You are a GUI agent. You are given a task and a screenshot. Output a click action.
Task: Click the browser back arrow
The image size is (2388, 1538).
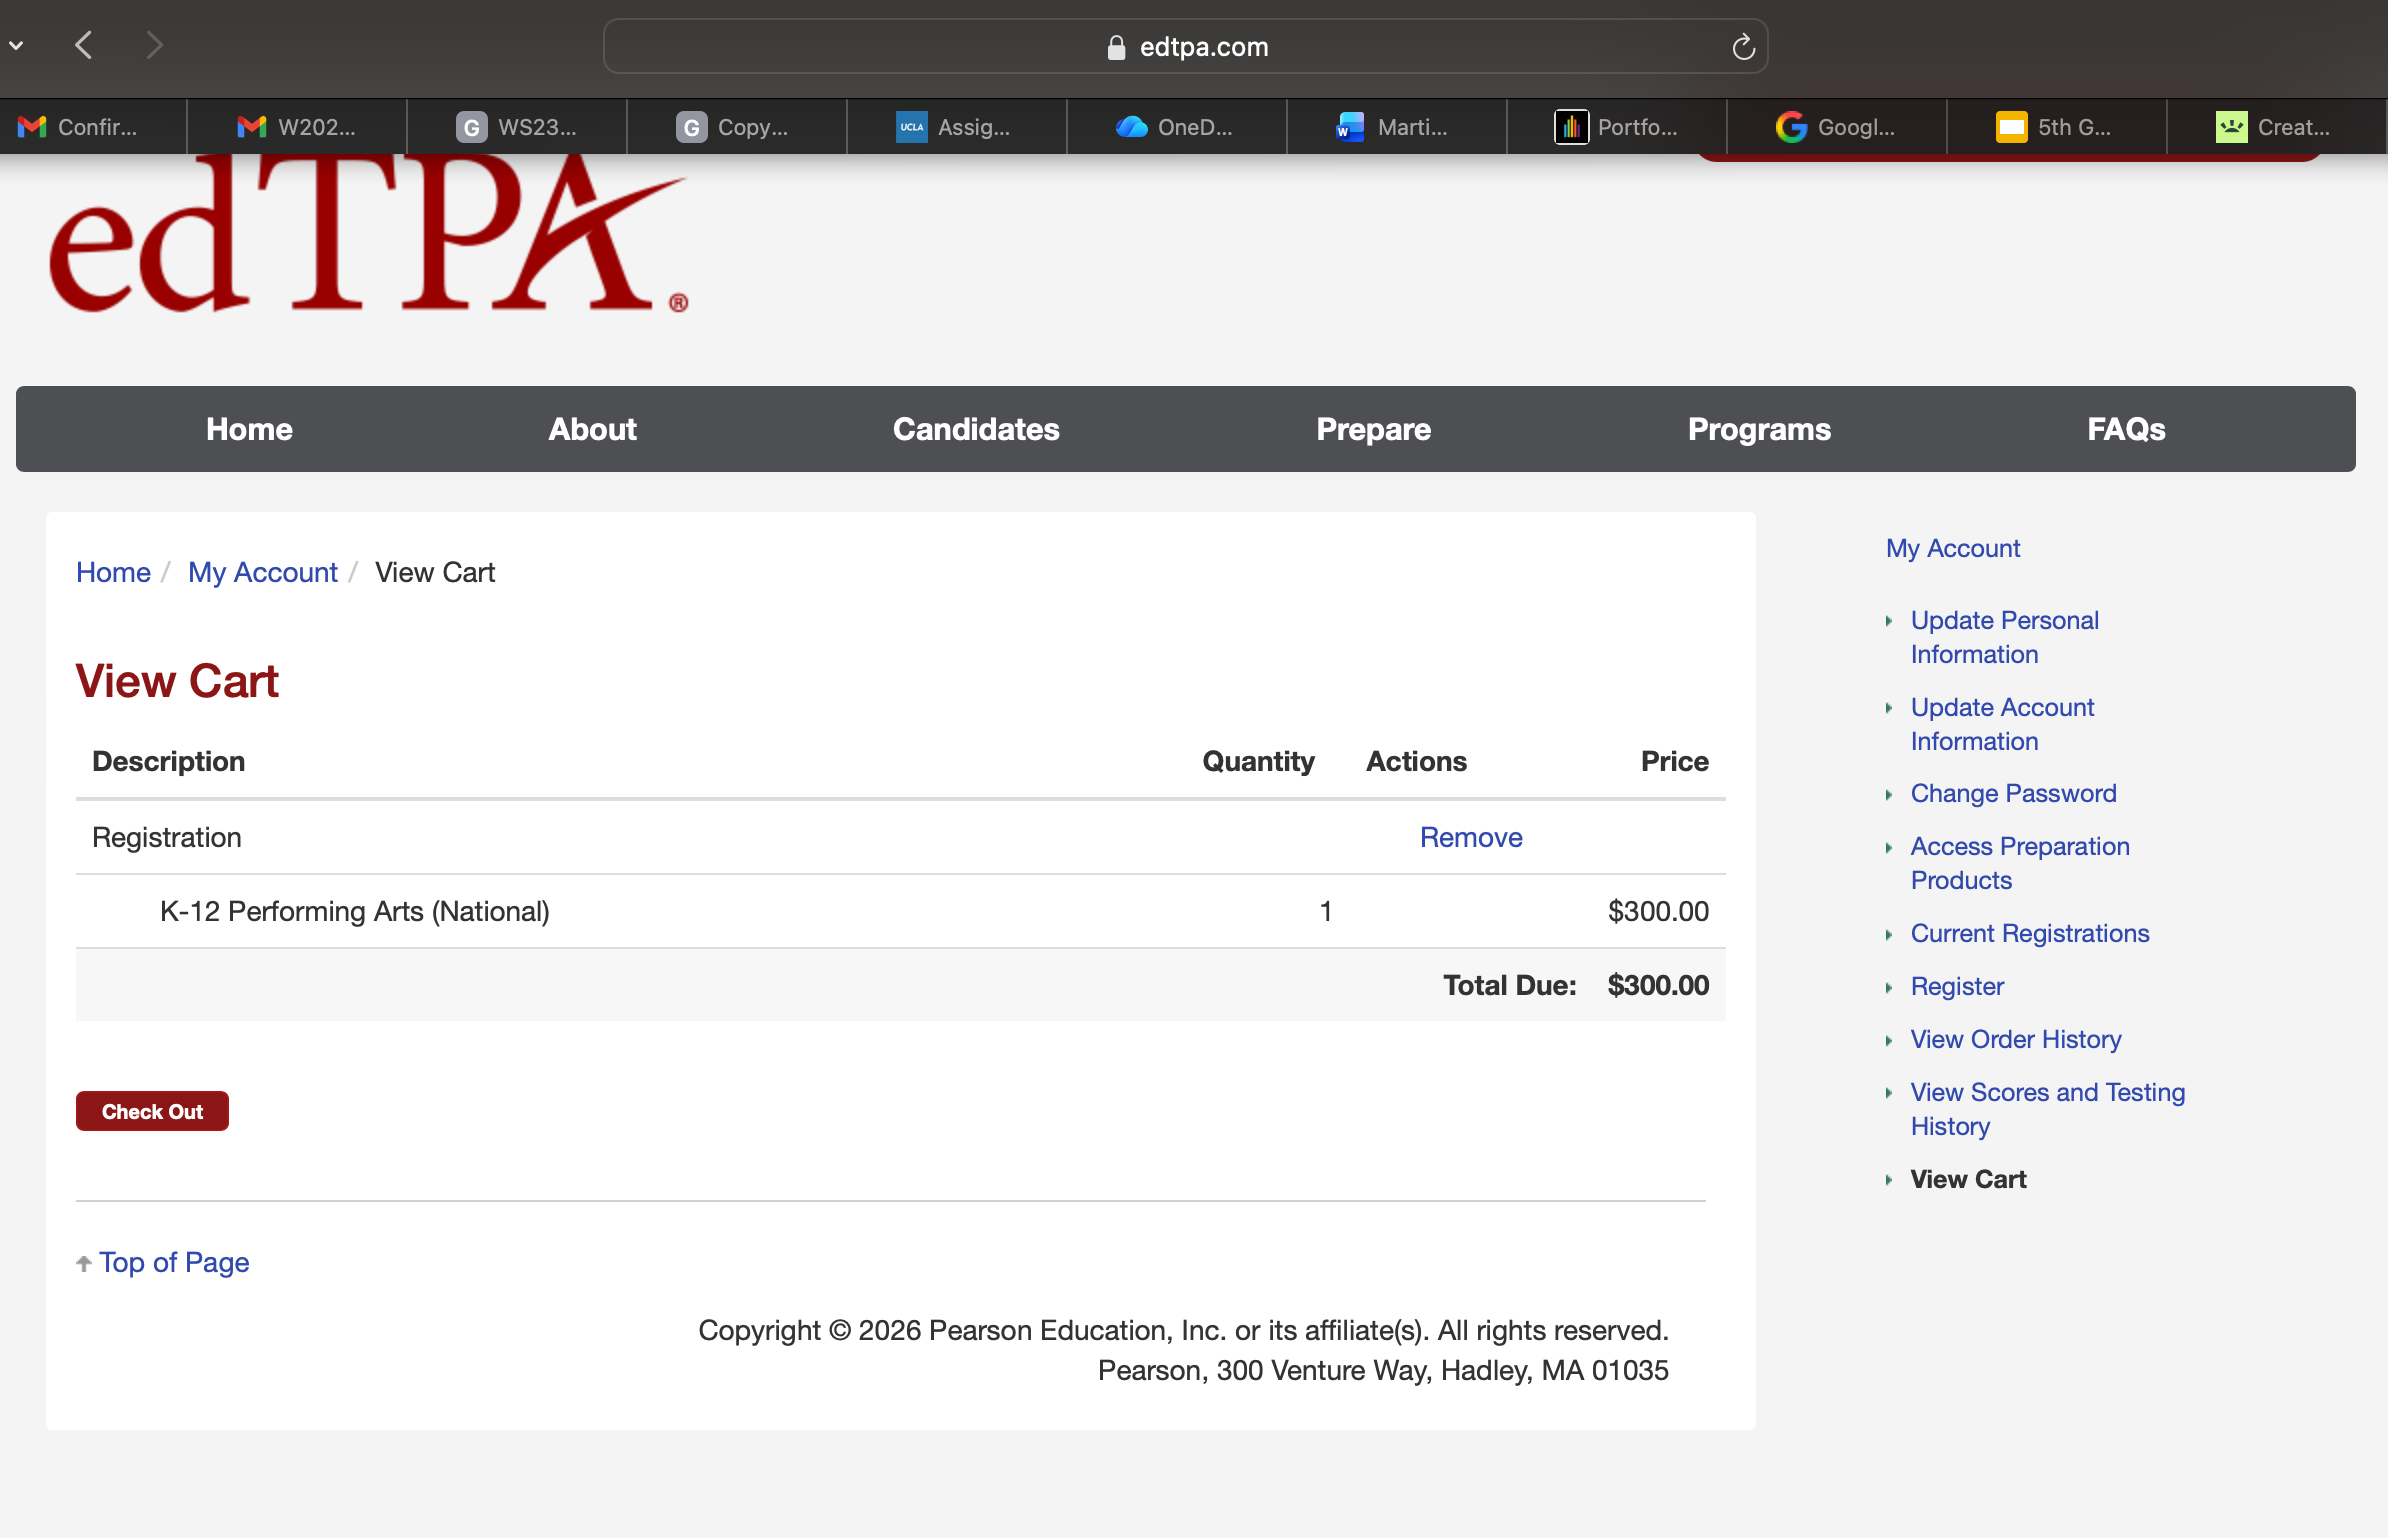pos(84,45)
